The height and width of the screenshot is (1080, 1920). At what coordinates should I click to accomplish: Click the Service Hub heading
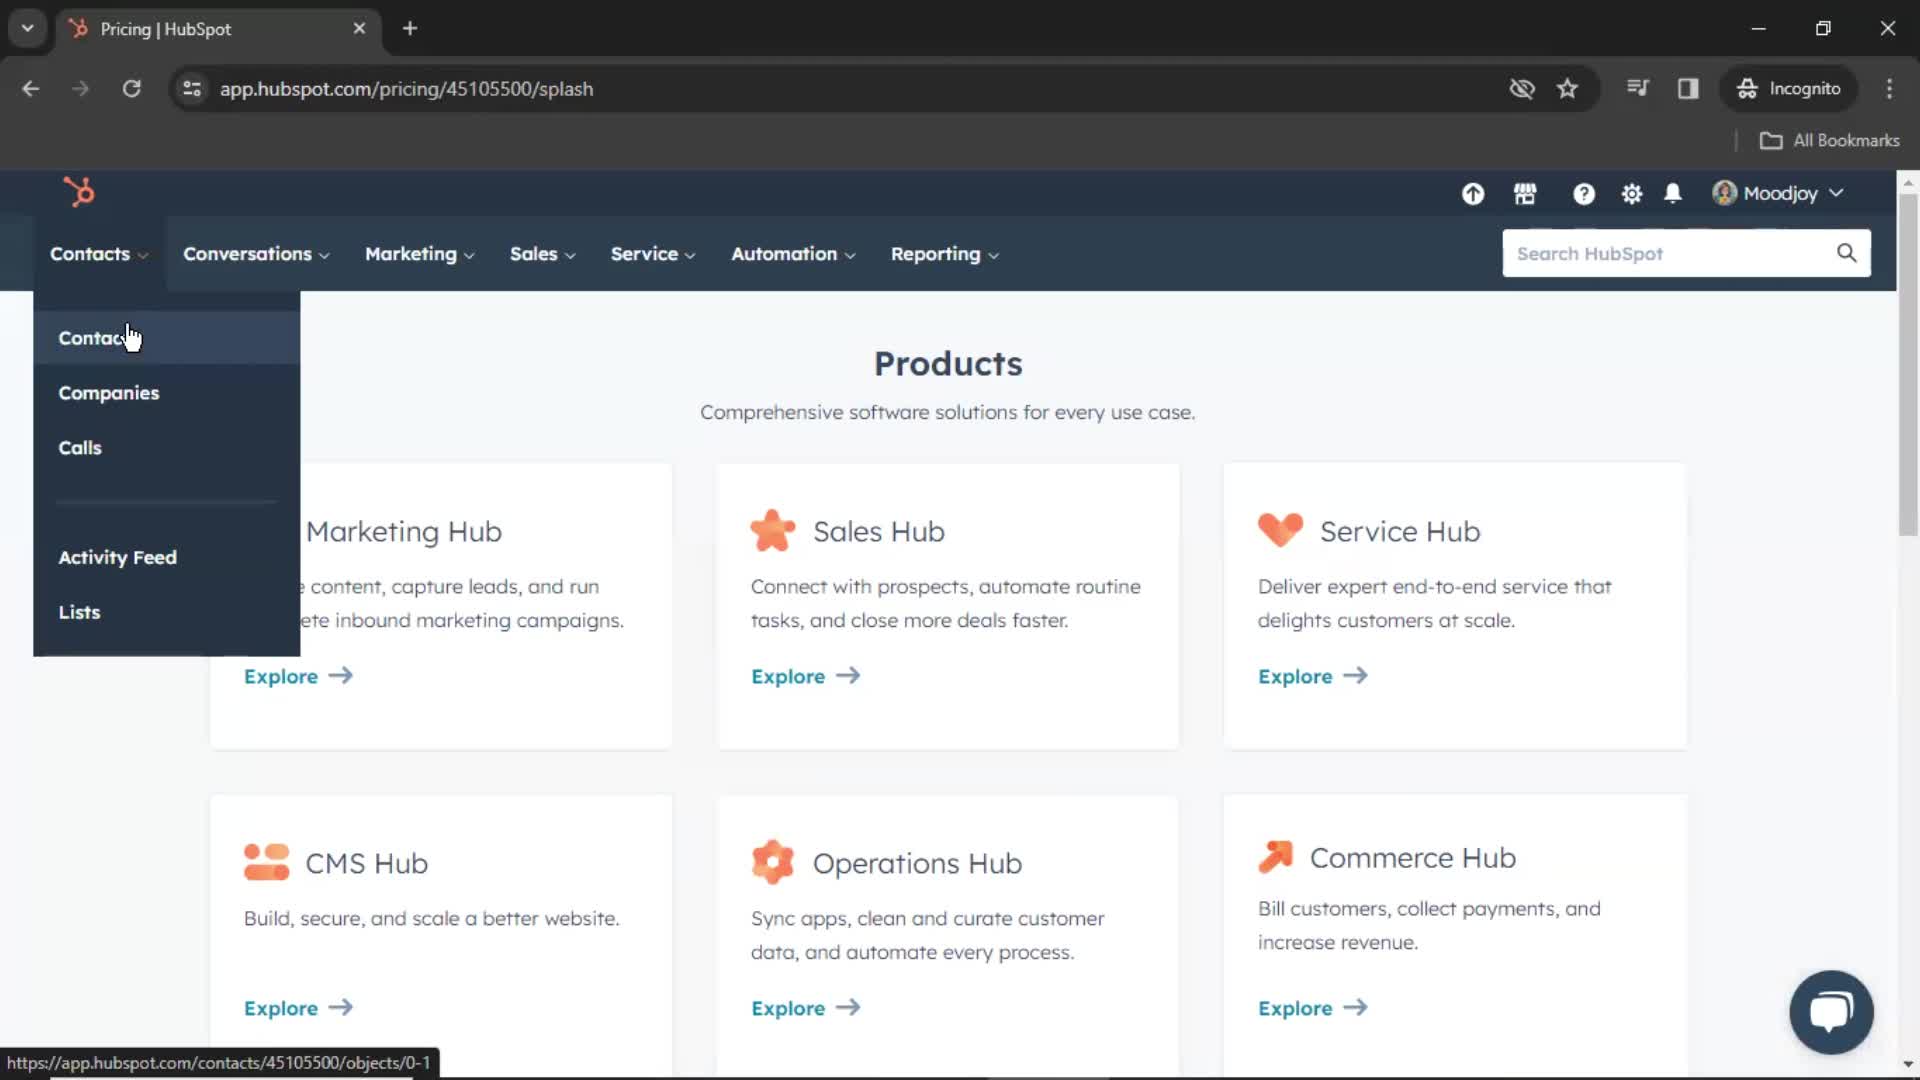tap(1399, 531)
